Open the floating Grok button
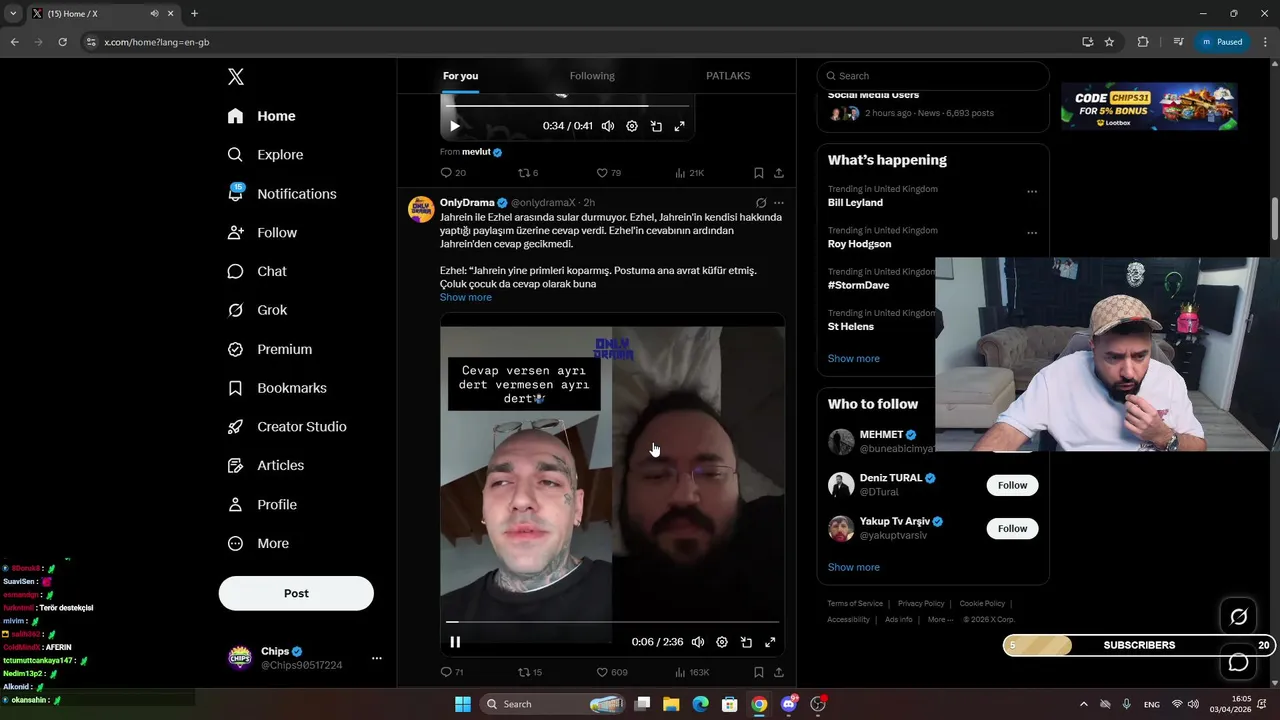Image resolution: width=1280 pixels, height=720 pixels. (x=1238, y=617)
